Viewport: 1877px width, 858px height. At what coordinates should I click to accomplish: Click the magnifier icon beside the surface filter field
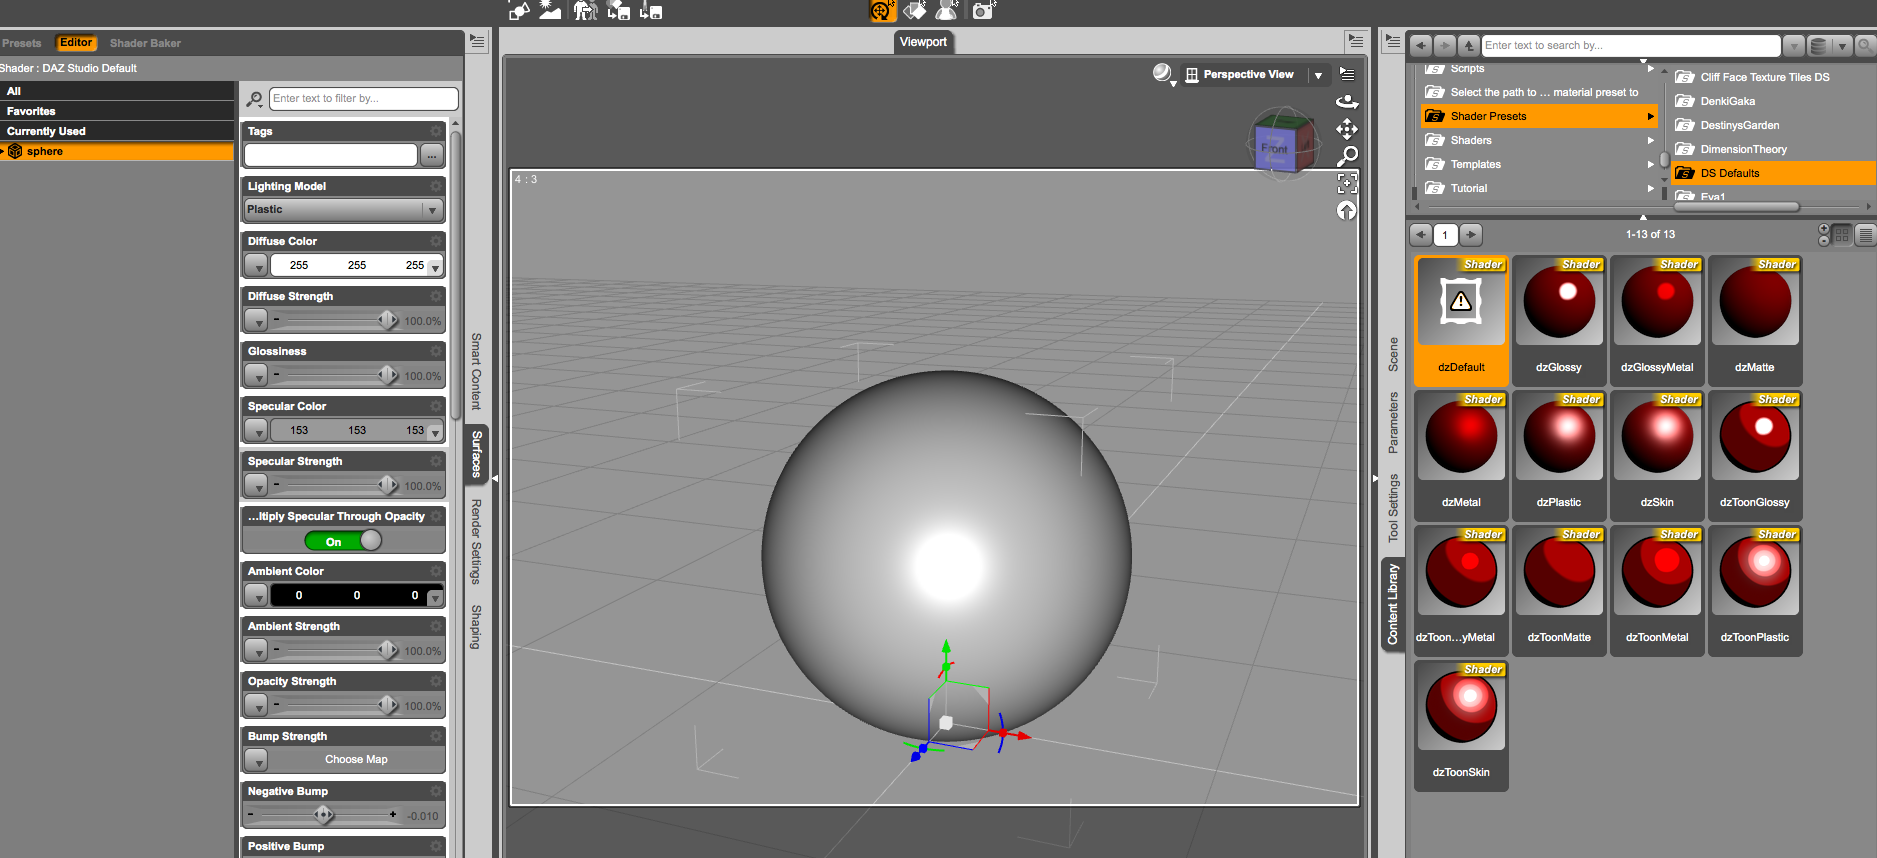[255, 99]
